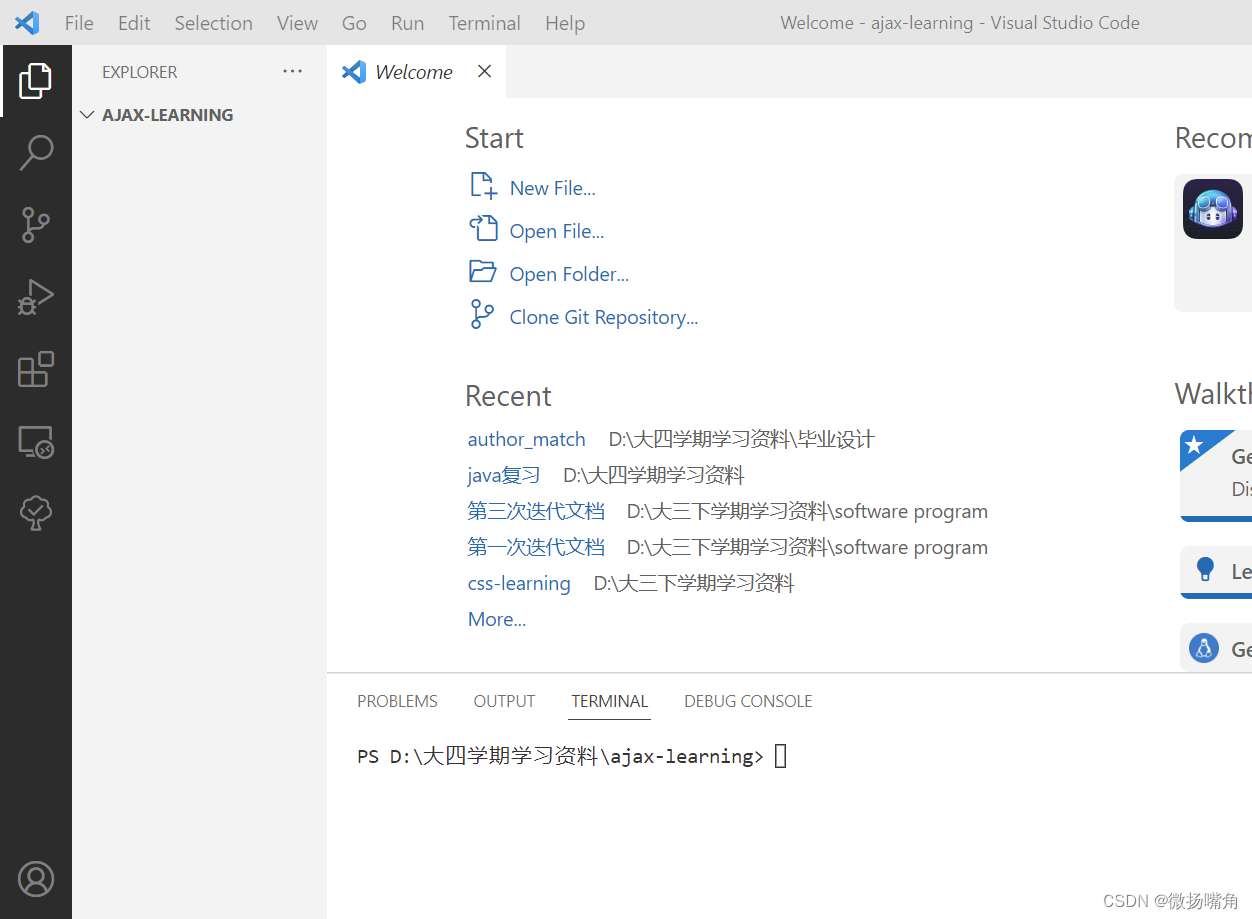Open the Explorer view in activity bar
The height and width of the screenshot is (919, 1252).
(36, 81)
